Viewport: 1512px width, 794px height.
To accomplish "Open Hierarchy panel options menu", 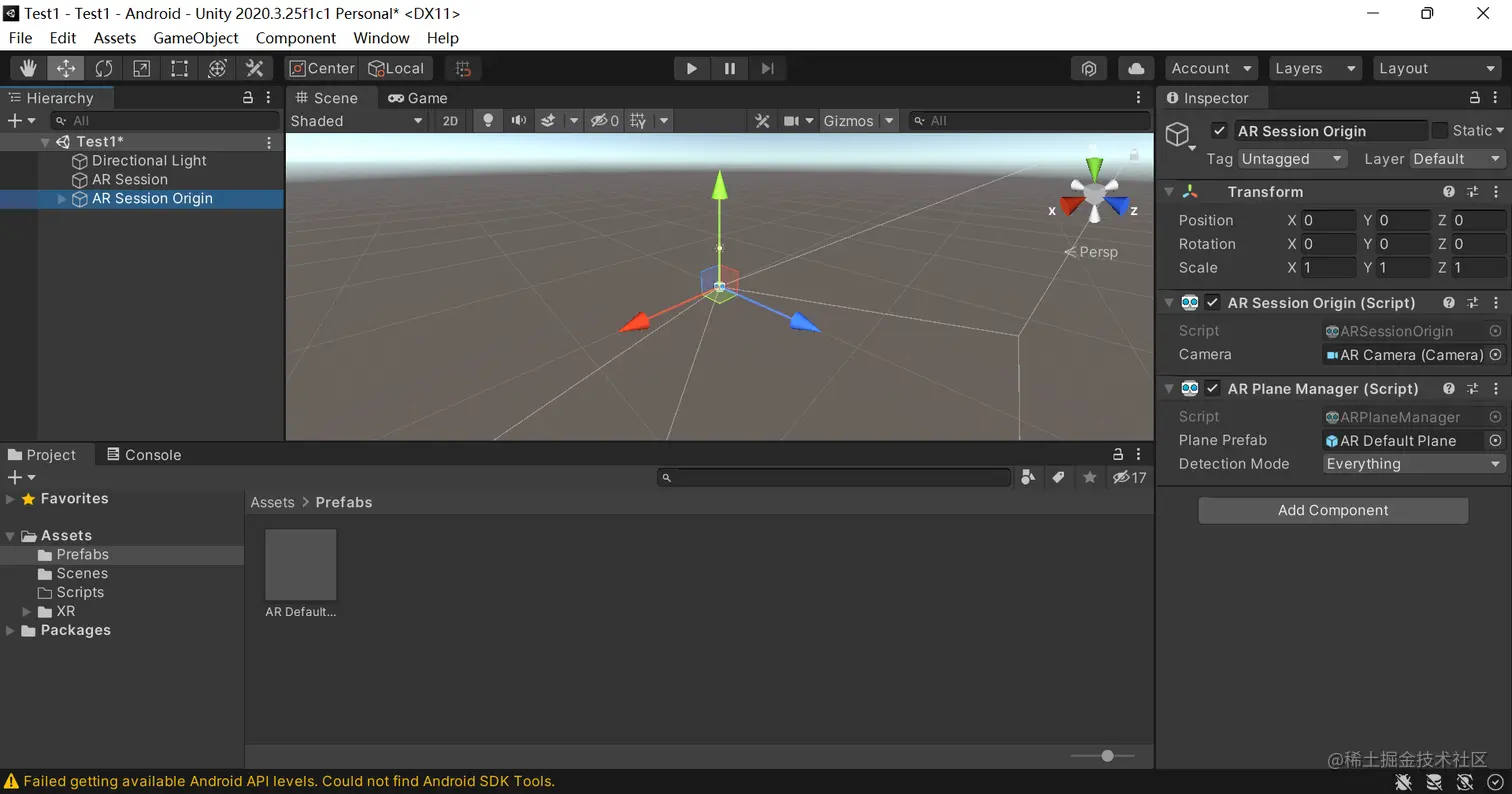I will click(268, 97).
